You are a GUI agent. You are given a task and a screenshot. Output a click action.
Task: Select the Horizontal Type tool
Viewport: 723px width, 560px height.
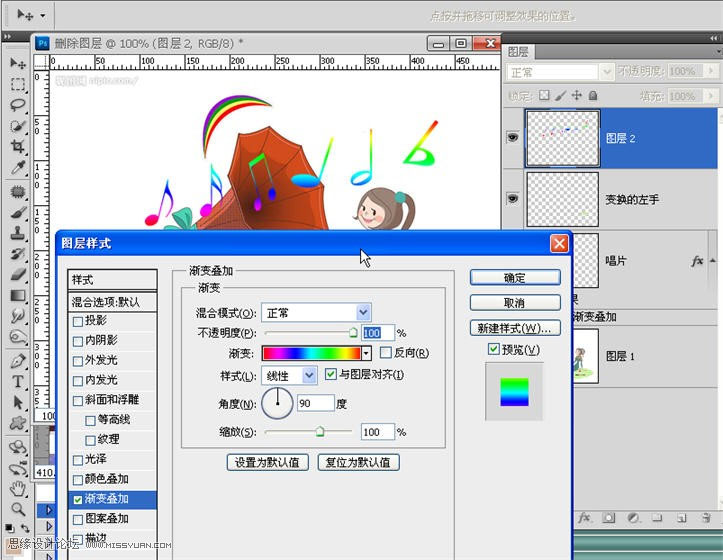point(18,382)
